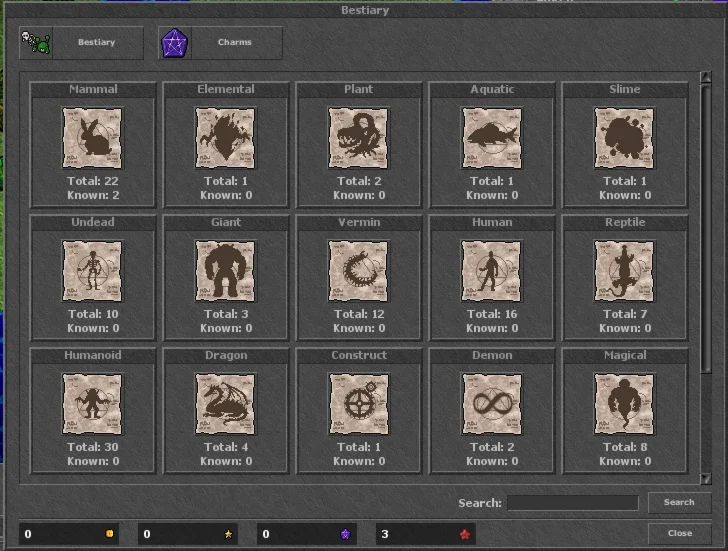Open the Magical genie parchment icon
The width and height of the screenshot is (728, 551).
pos(624,404)
